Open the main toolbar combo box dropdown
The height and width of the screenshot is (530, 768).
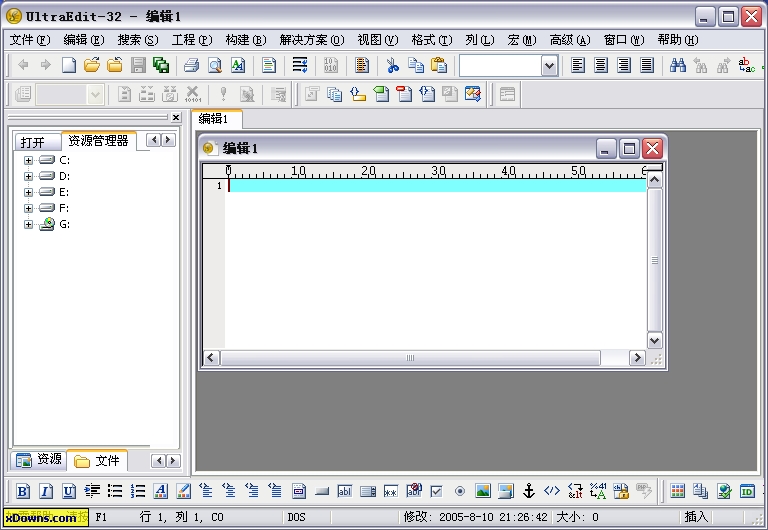click(x=550, y=66)
